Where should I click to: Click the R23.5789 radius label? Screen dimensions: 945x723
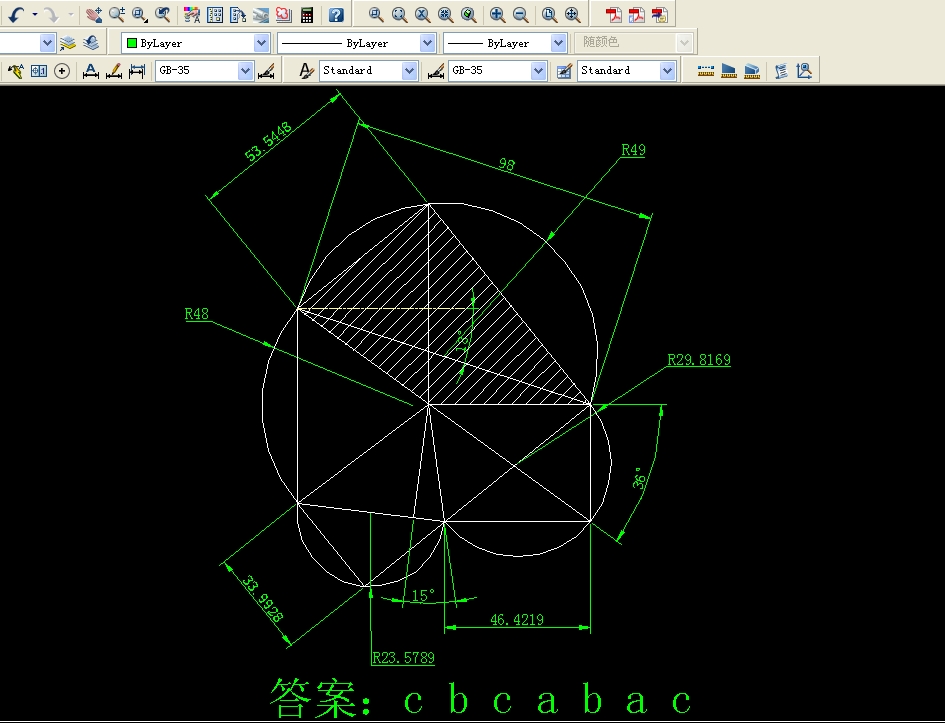[x=403, y=658]
